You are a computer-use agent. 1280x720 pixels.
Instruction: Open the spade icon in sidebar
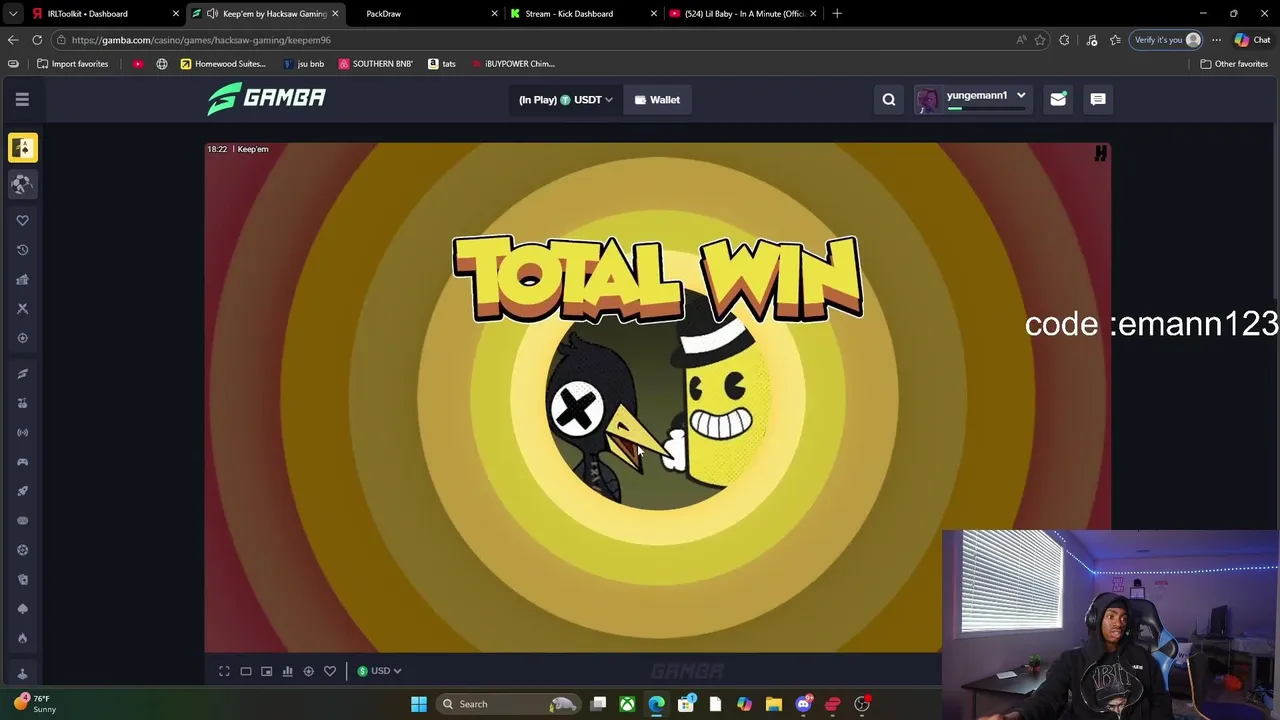(23, 608)
